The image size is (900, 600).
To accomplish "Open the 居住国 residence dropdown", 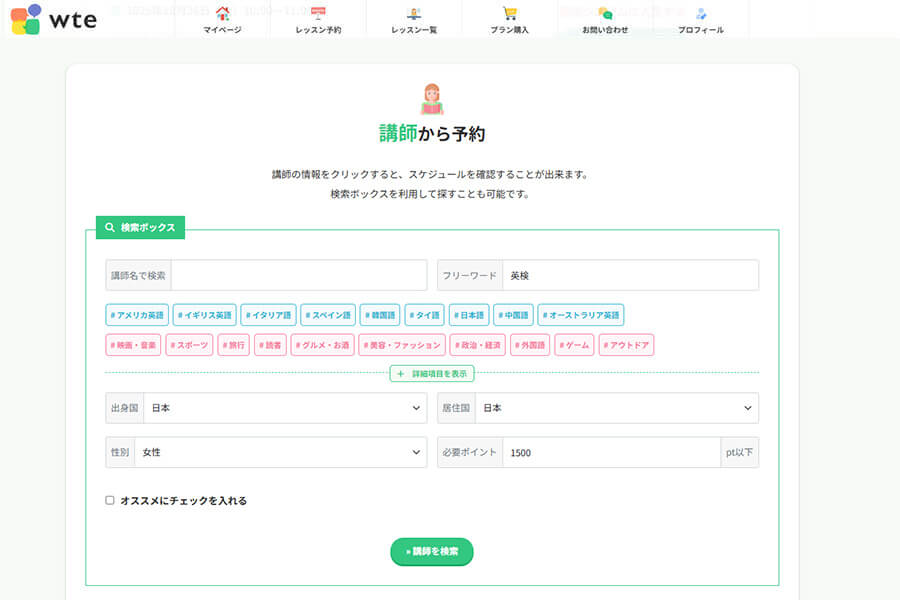I will click(x=617, y=408).
